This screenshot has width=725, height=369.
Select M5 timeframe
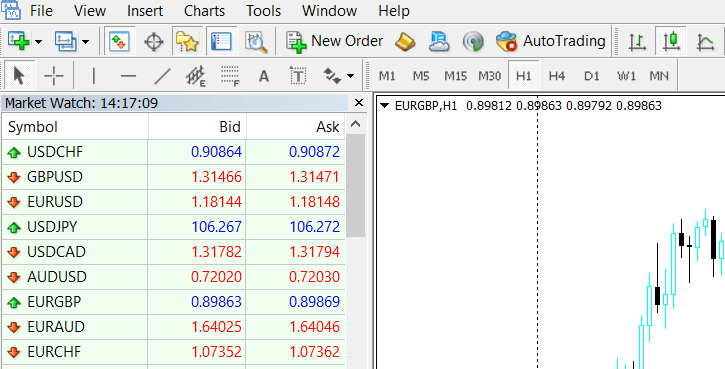point(421,75)
